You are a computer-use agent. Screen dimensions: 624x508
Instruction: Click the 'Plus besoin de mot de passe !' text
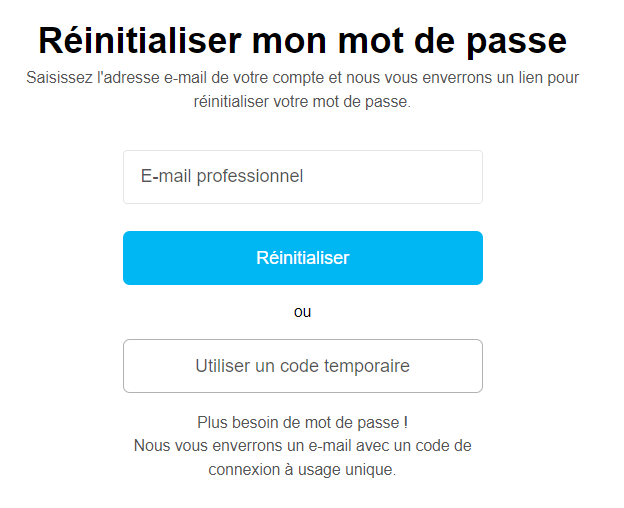click(302, 422)
